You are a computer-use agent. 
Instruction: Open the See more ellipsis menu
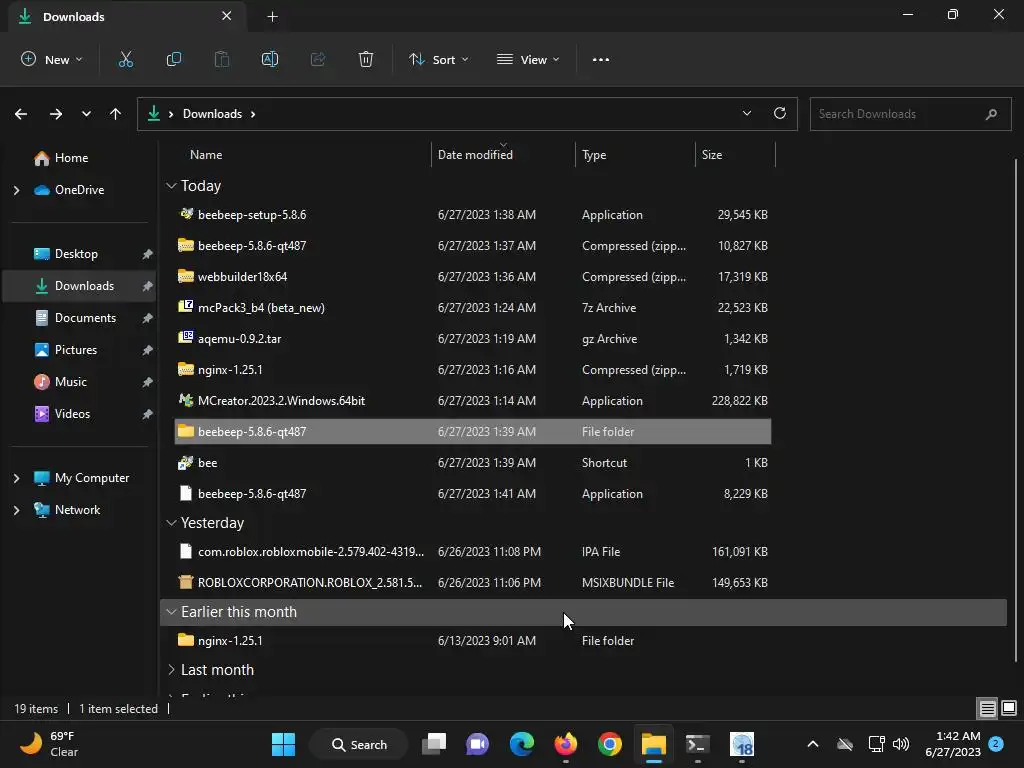[x=601, y=59]
